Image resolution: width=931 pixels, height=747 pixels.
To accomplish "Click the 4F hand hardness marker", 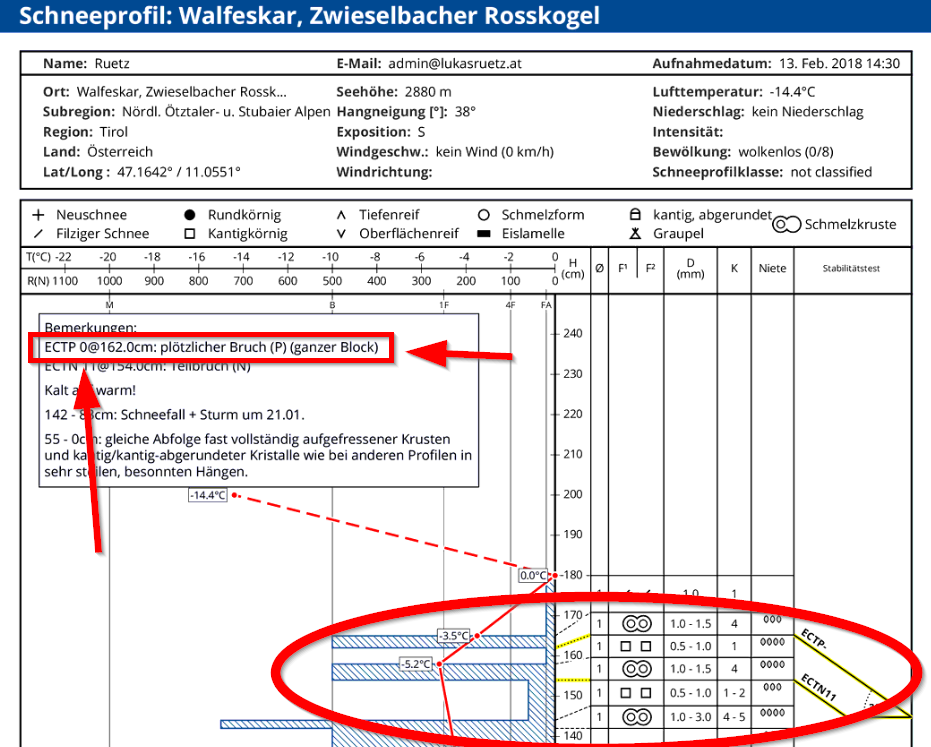I will pos(510,305).
